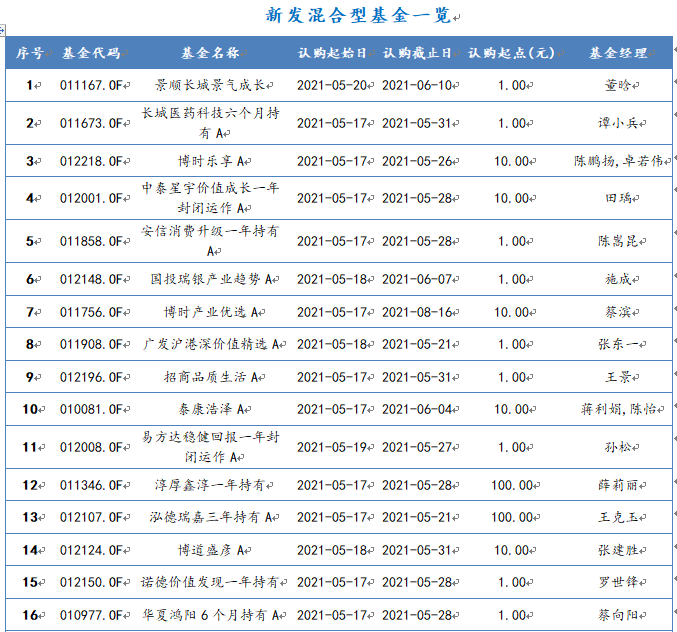Select fund code 011858.OF
677x632 pixels.
tap(92, 241)
